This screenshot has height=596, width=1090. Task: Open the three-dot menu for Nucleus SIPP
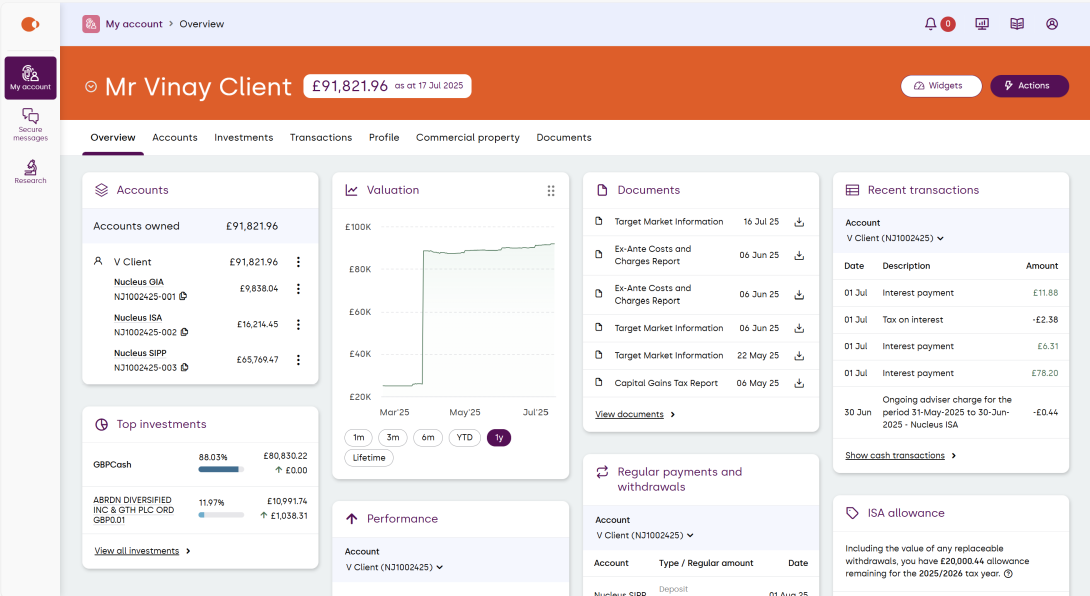click(x=298, y=360)
